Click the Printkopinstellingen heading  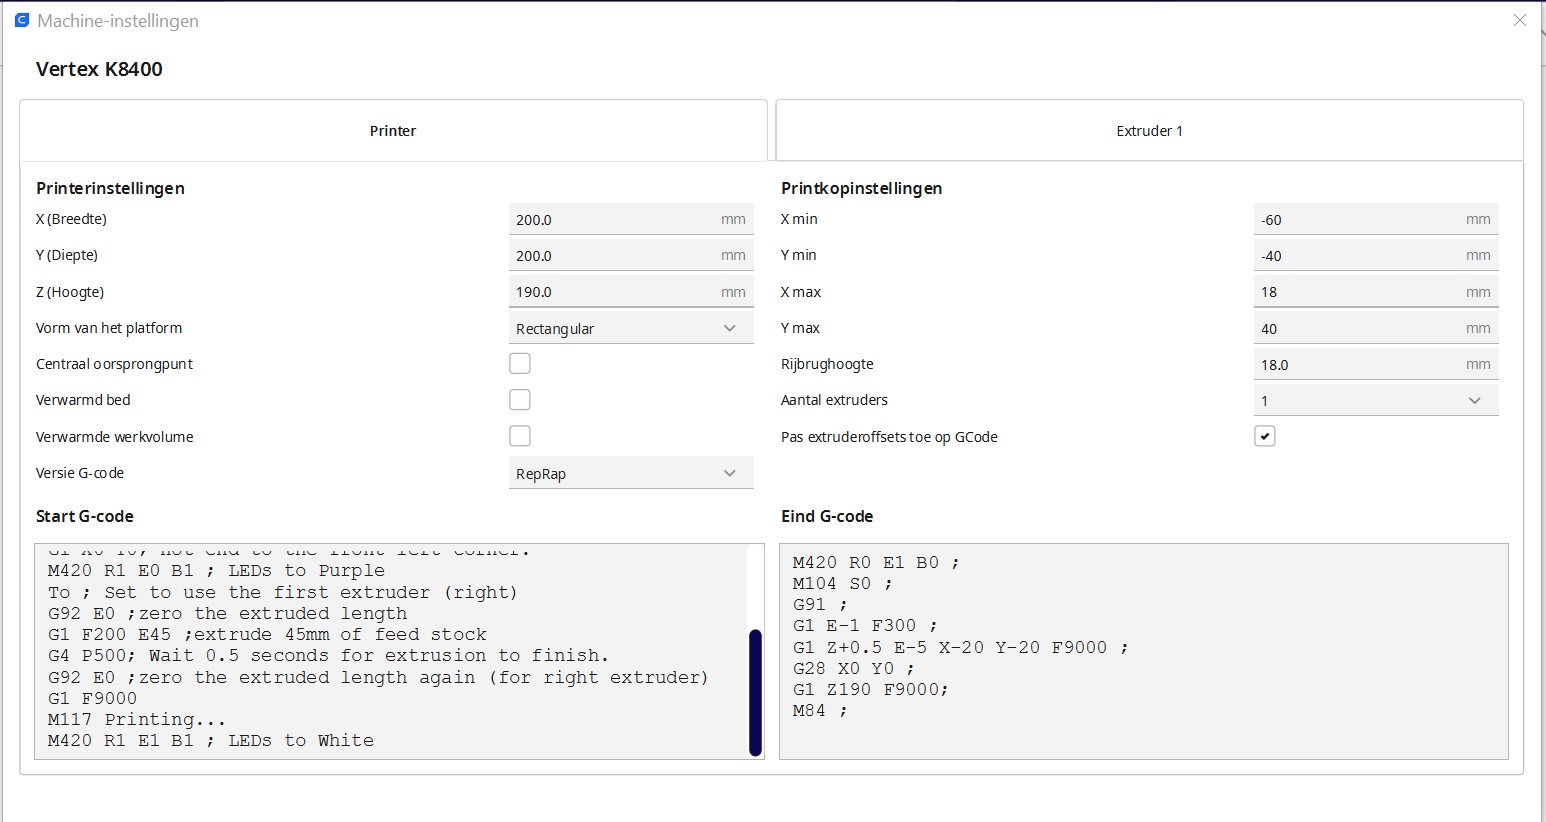click(x=862, y=188)
